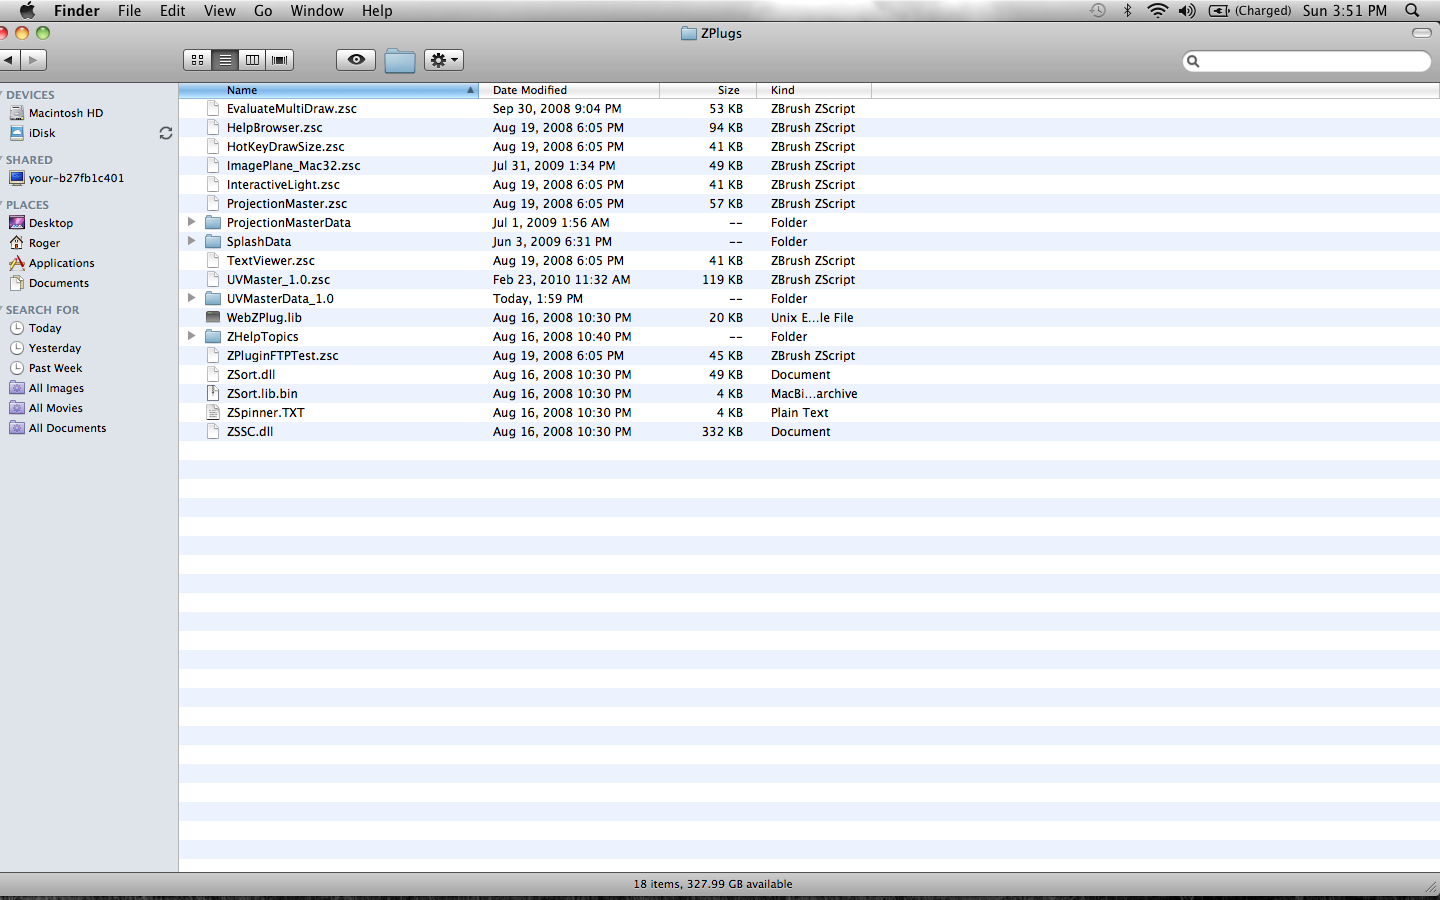The image size is (1440, 900).
Task: Click the volume icon in menu bar
Action: point(1187,10)
